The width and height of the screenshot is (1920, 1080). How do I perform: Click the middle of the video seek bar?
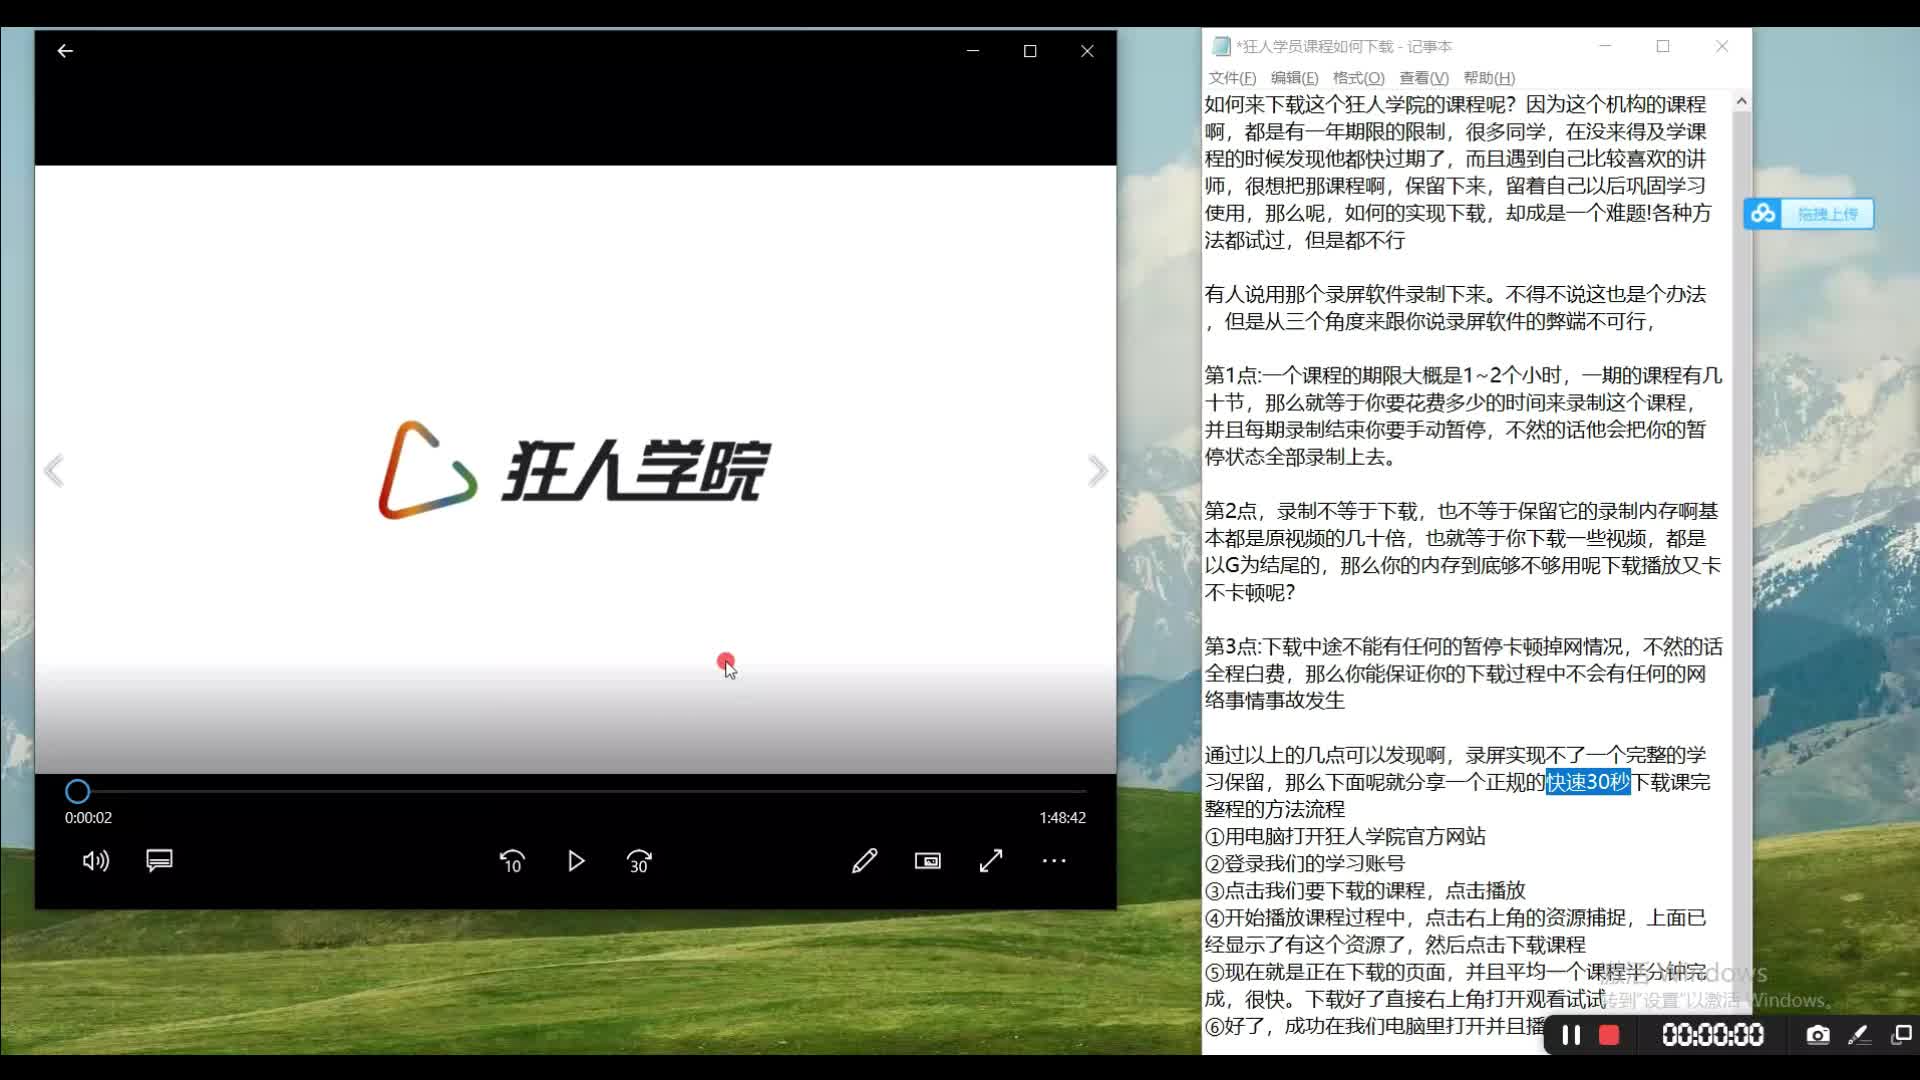(576, 792)
